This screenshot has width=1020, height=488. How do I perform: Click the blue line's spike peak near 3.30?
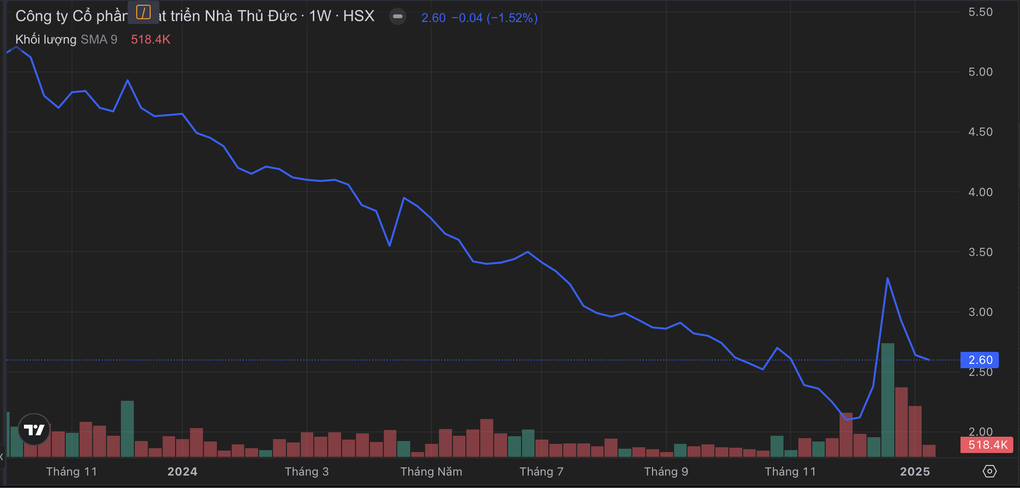coord(887,278)
